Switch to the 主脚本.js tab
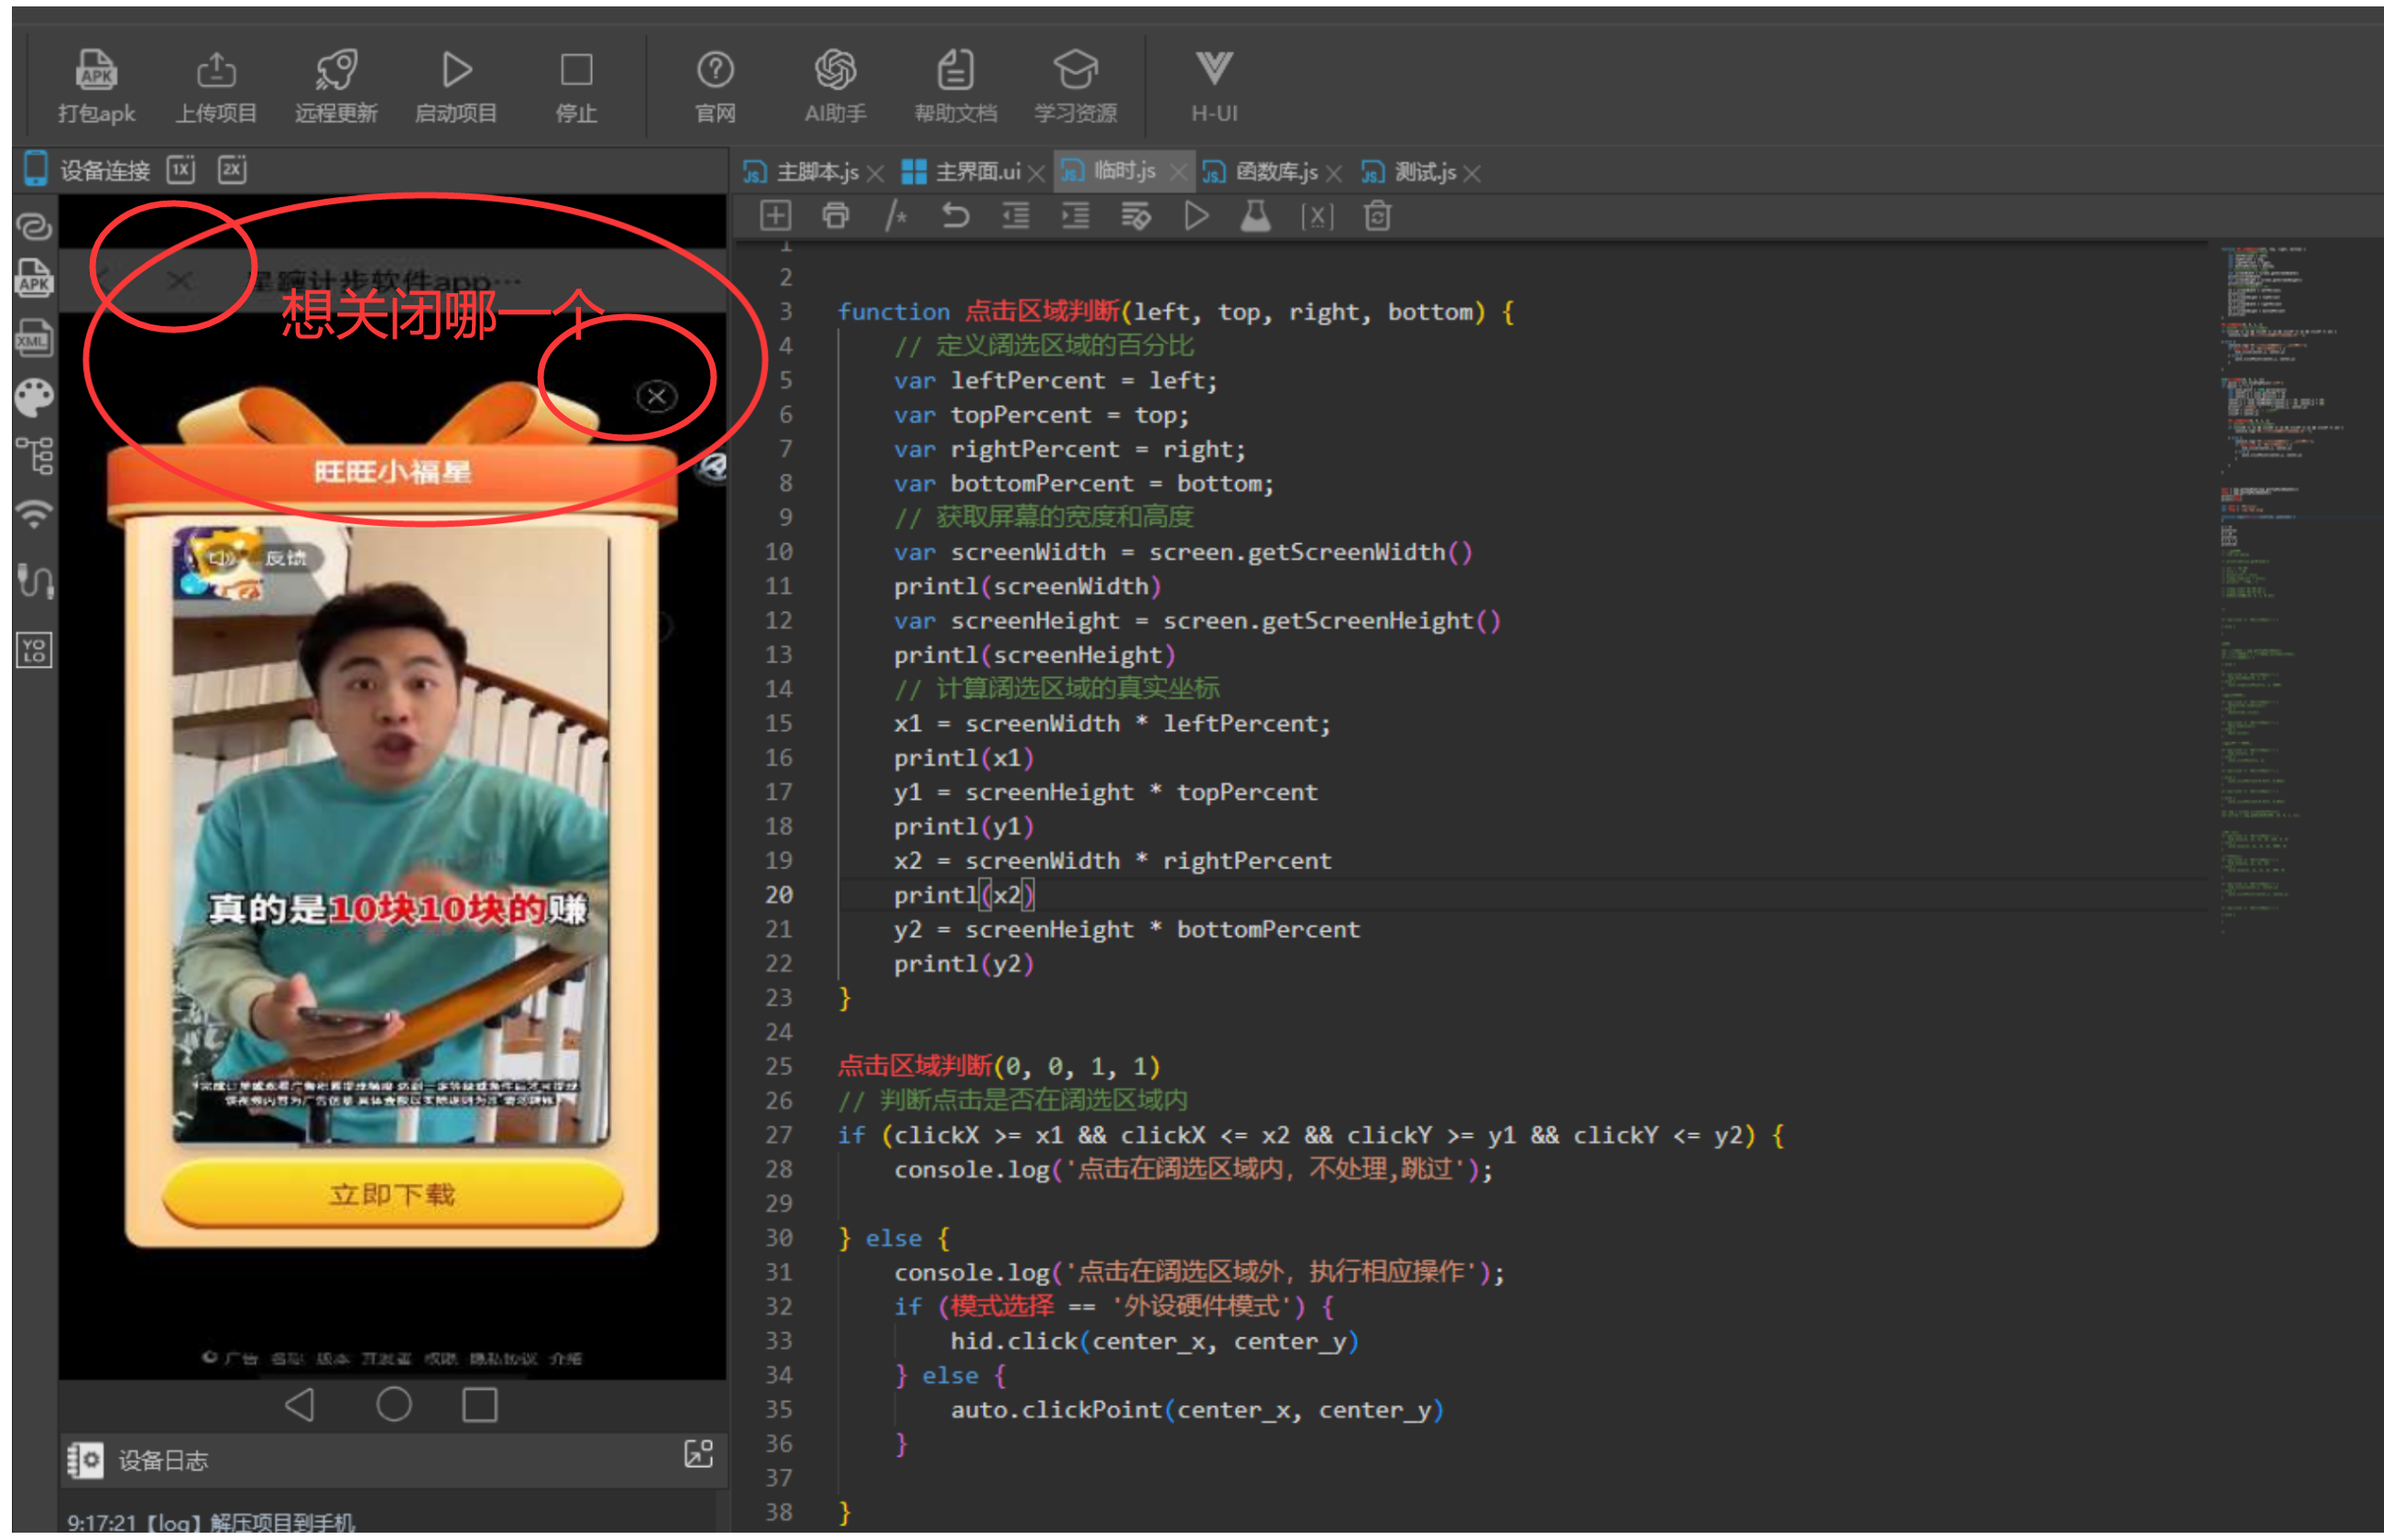Image resolution: width=2384 pixels, height=1540 pixels. (x=817, y=172)
